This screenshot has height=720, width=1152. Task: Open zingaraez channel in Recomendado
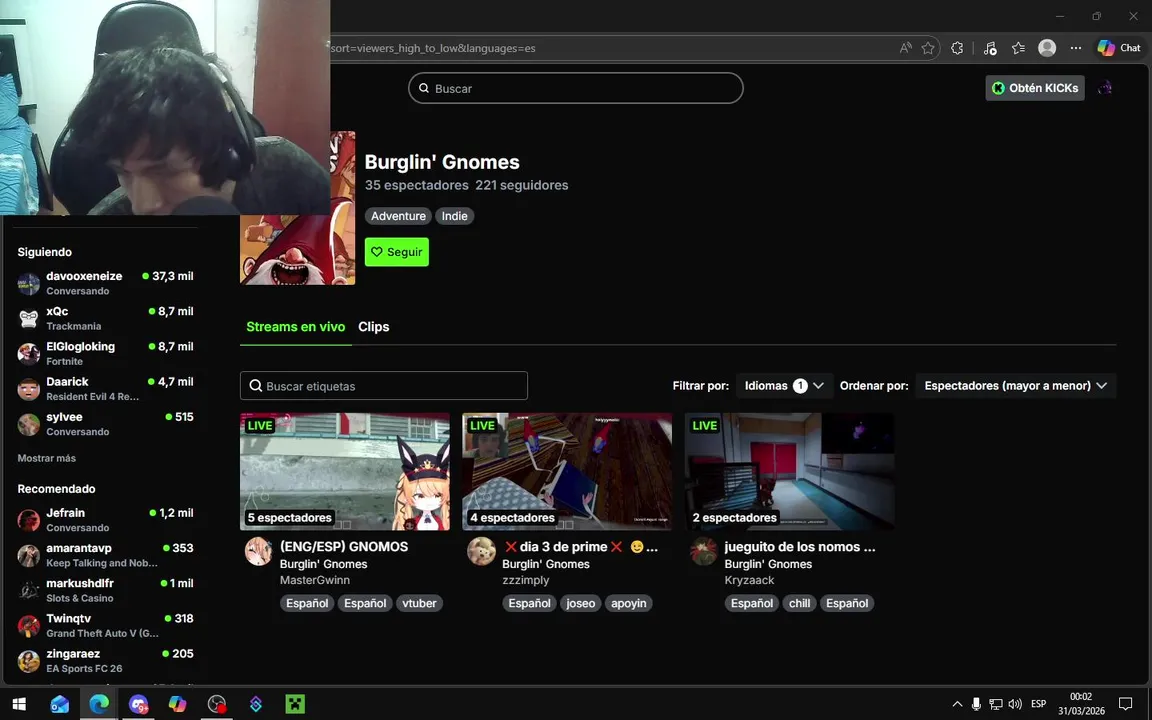[x=106, y=660]
